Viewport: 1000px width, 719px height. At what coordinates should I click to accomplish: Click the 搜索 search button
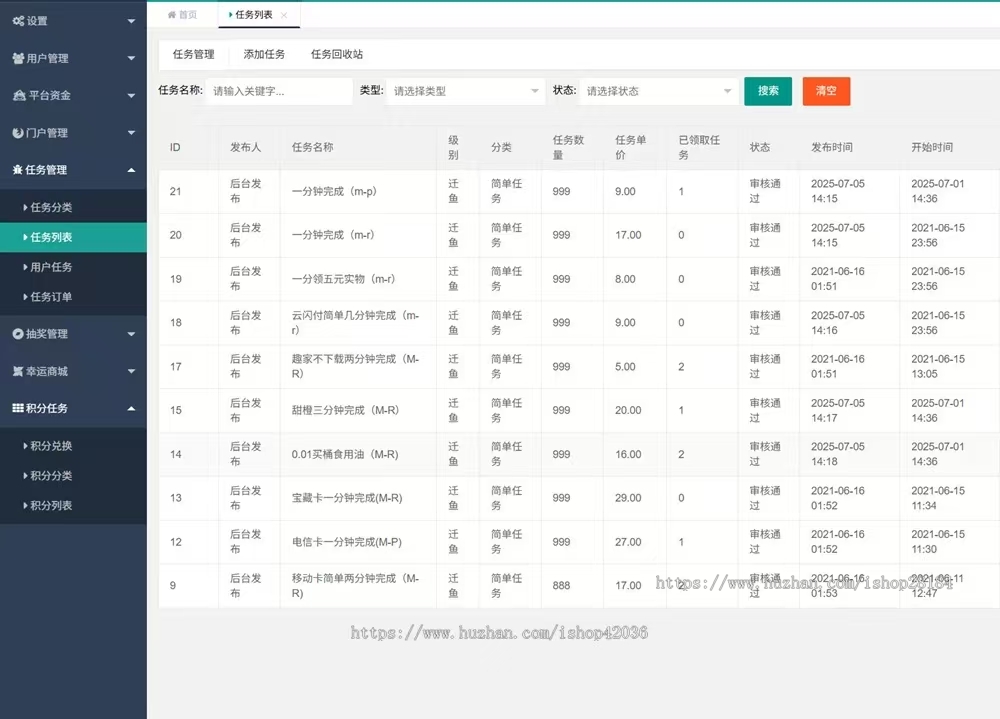pos(767,90)
